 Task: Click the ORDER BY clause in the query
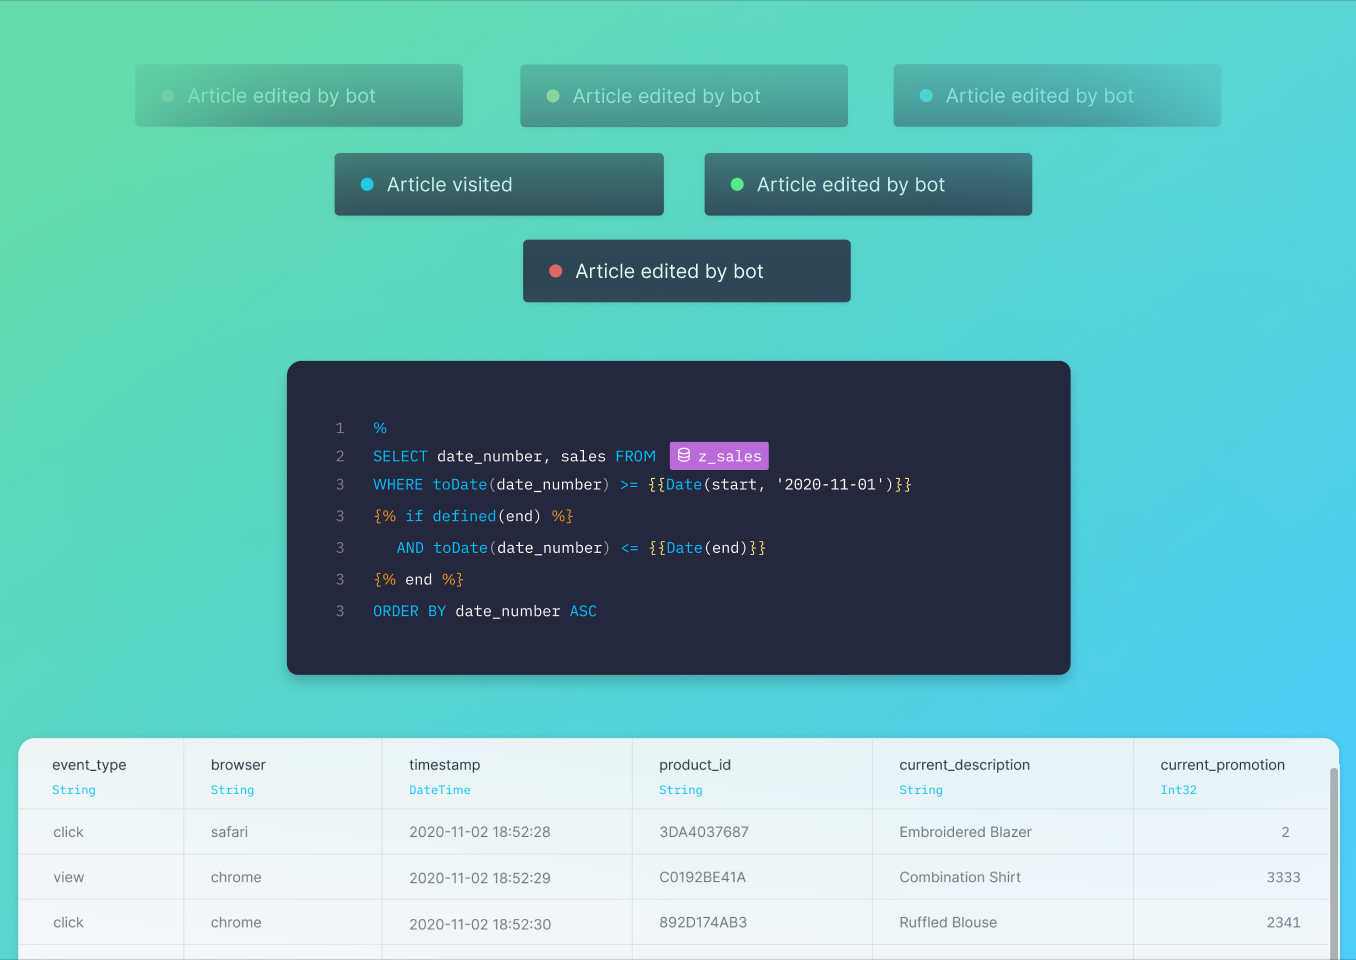[410, 611]
